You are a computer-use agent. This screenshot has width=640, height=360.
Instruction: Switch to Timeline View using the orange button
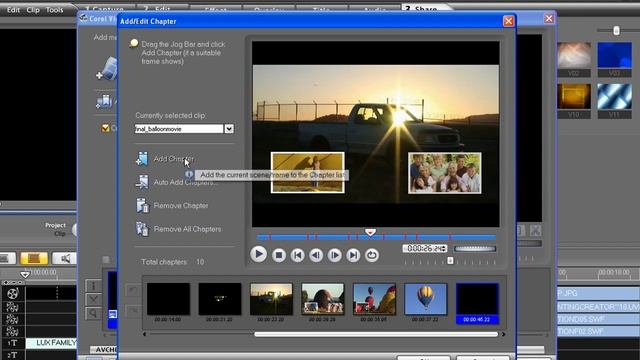click(x=34, y=258)
